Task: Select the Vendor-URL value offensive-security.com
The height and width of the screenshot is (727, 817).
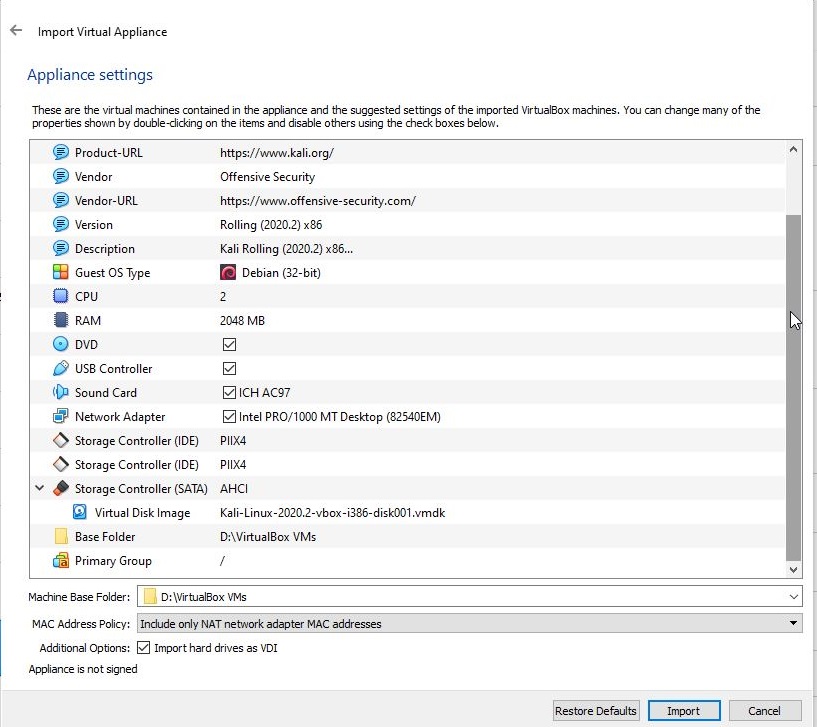Action: point(317,201)
